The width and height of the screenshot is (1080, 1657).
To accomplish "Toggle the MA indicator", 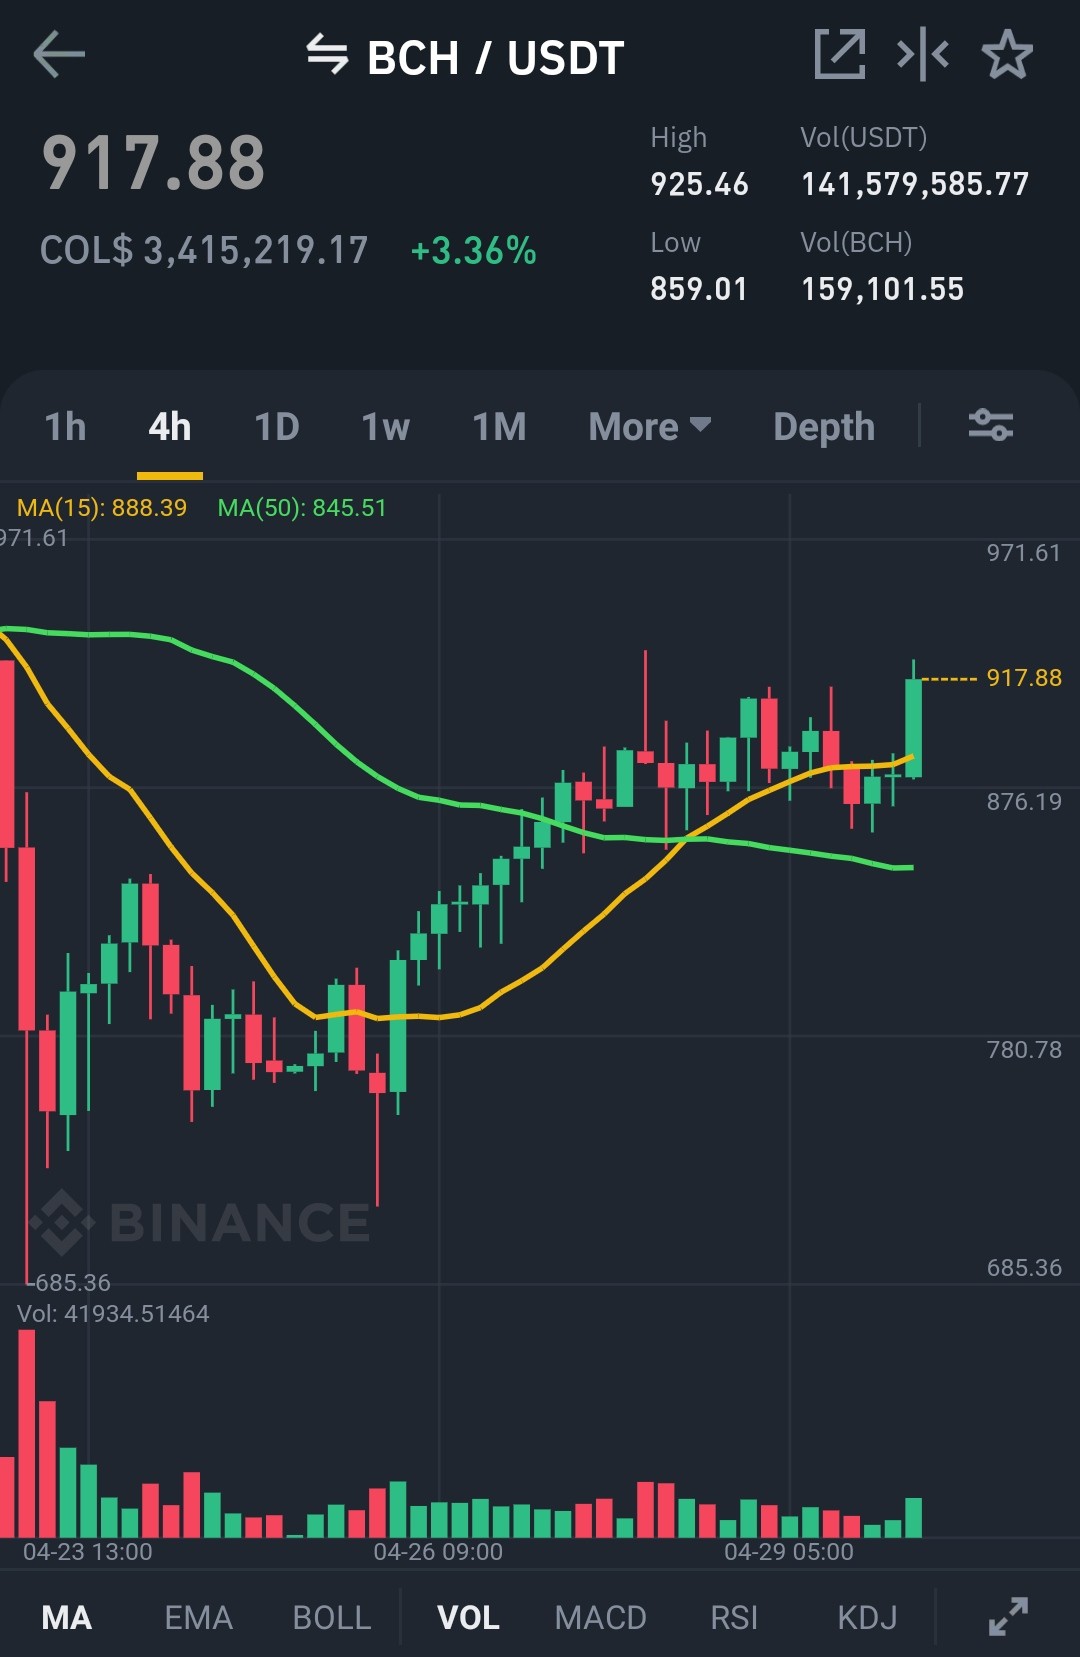I will pyautogui.click(x=67, y=1617).
